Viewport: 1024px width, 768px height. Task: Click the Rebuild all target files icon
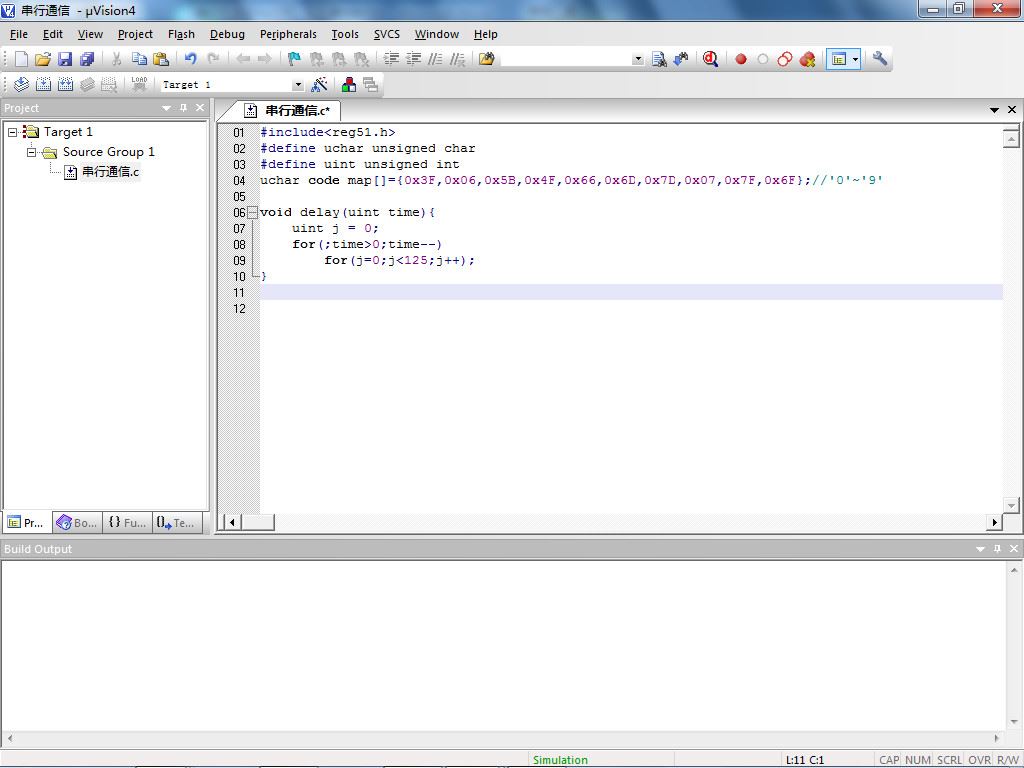[x=65, y=85]
